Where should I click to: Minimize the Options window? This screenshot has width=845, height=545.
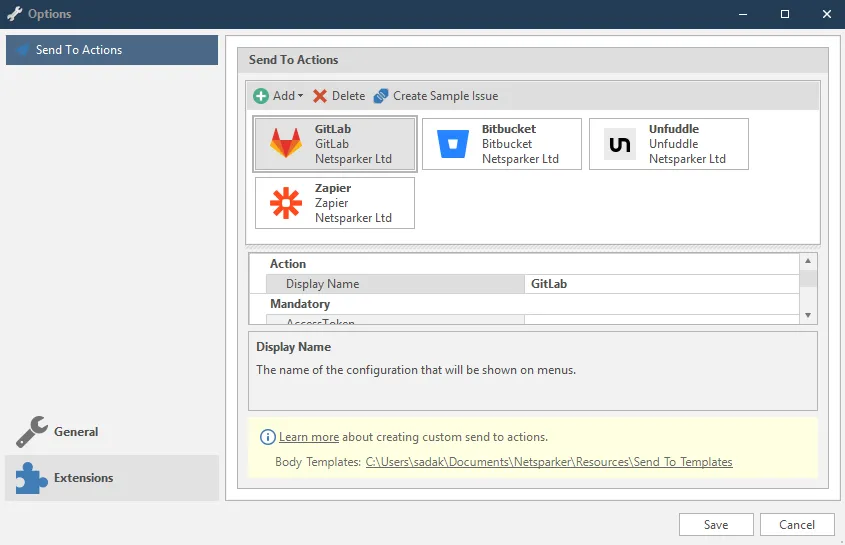click(743, 14)
